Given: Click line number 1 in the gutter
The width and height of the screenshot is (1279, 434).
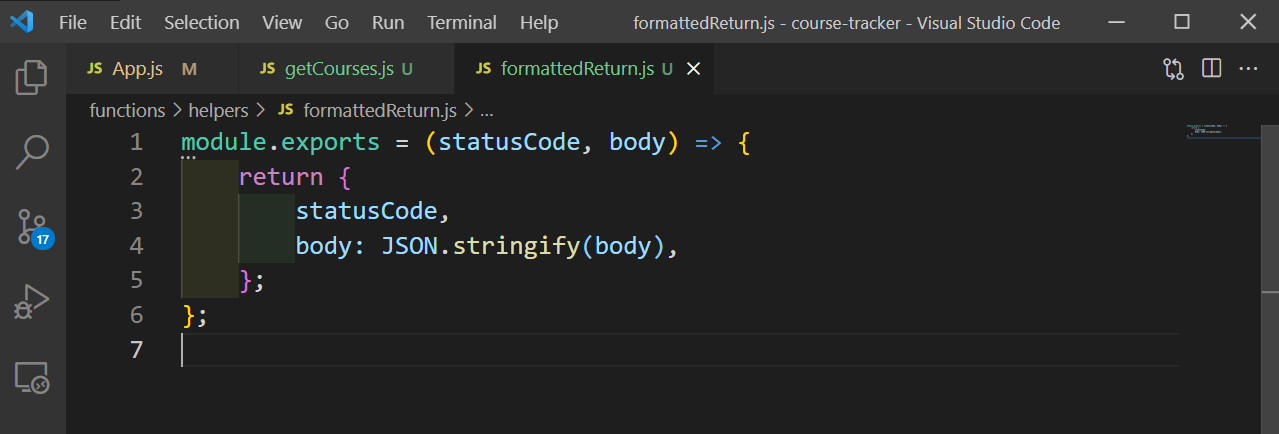Looking at the screenshot, I should click(x=137, y=142).
